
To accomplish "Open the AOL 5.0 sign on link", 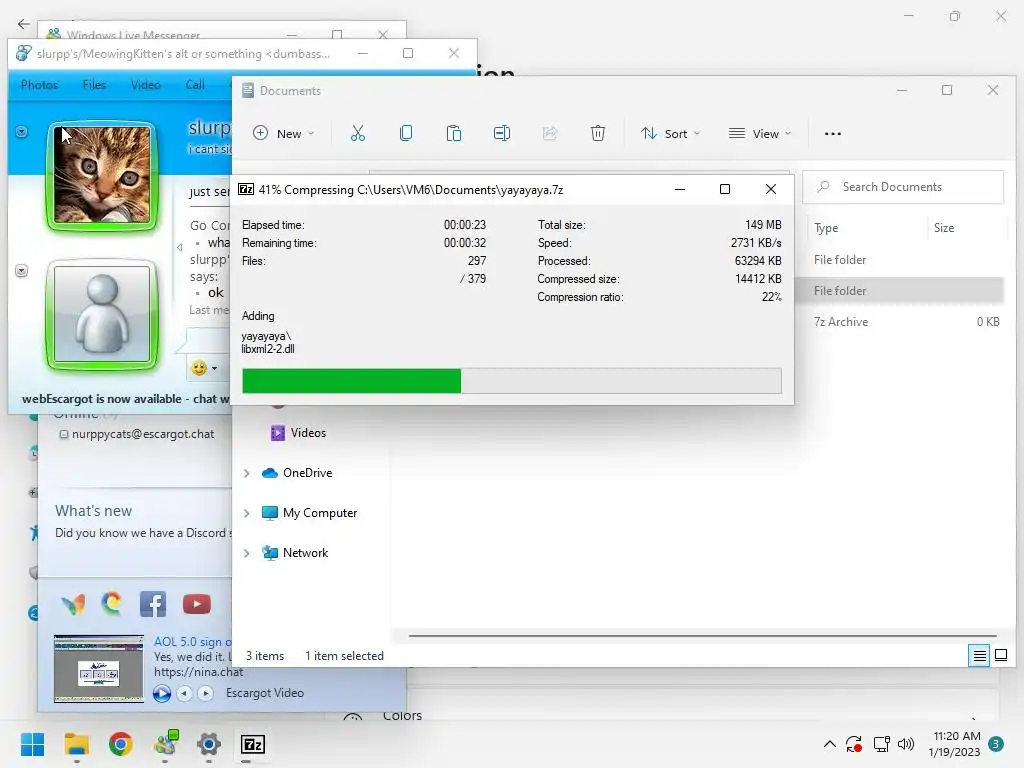I will point(193,642).
